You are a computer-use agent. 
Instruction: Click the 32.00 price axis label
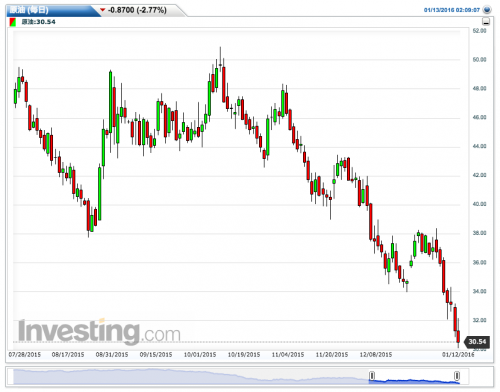coord(479,320)
